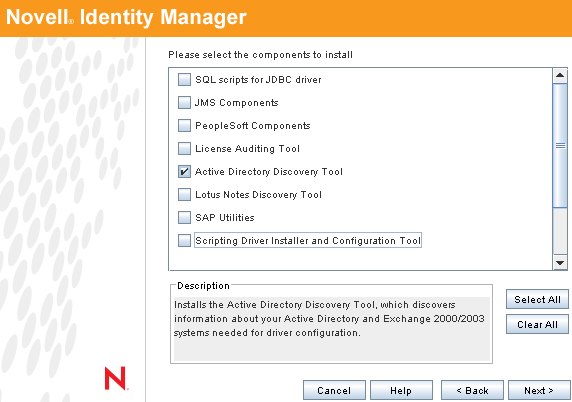Viewport: 572px width, 402px height.
Task: Click the 'SAP Utilities' label
Action: pyautogui.click(x=225, y=217)
